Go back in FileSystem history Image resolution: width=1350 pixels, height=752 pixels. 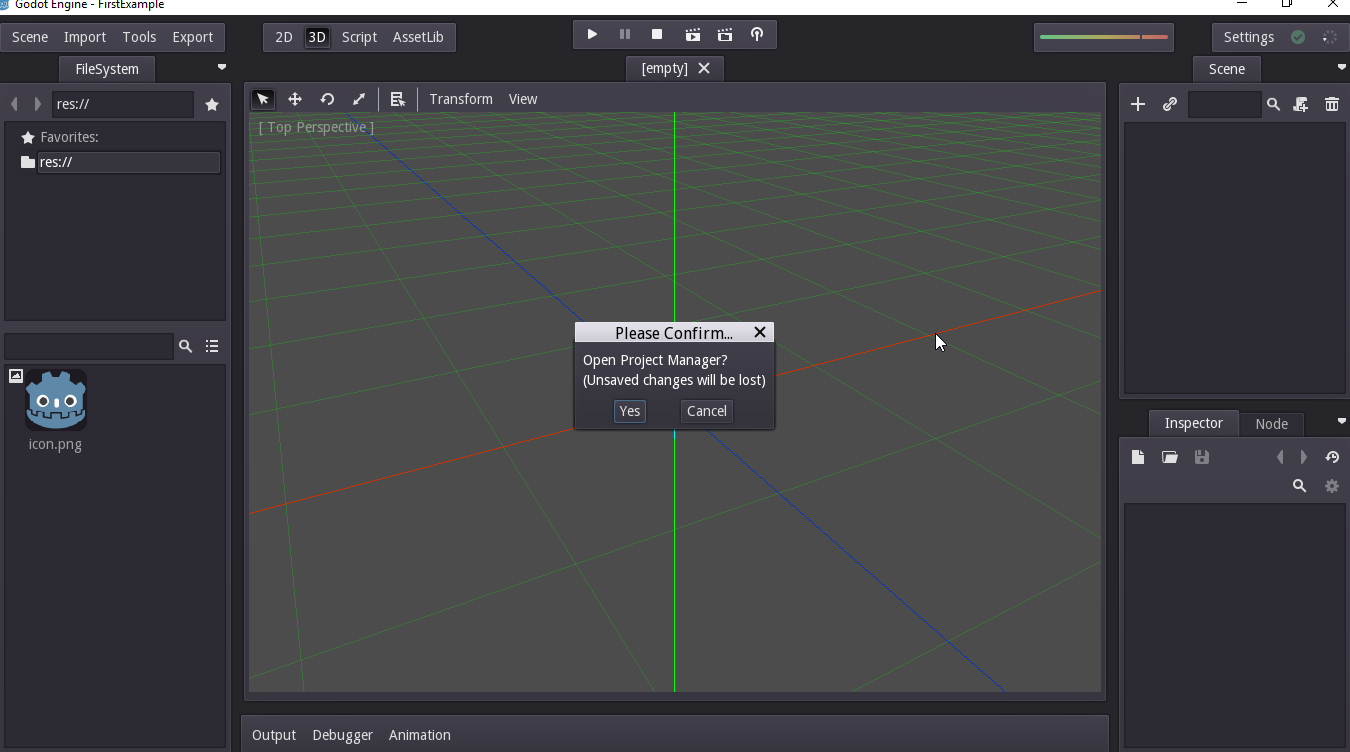[14, 104]
